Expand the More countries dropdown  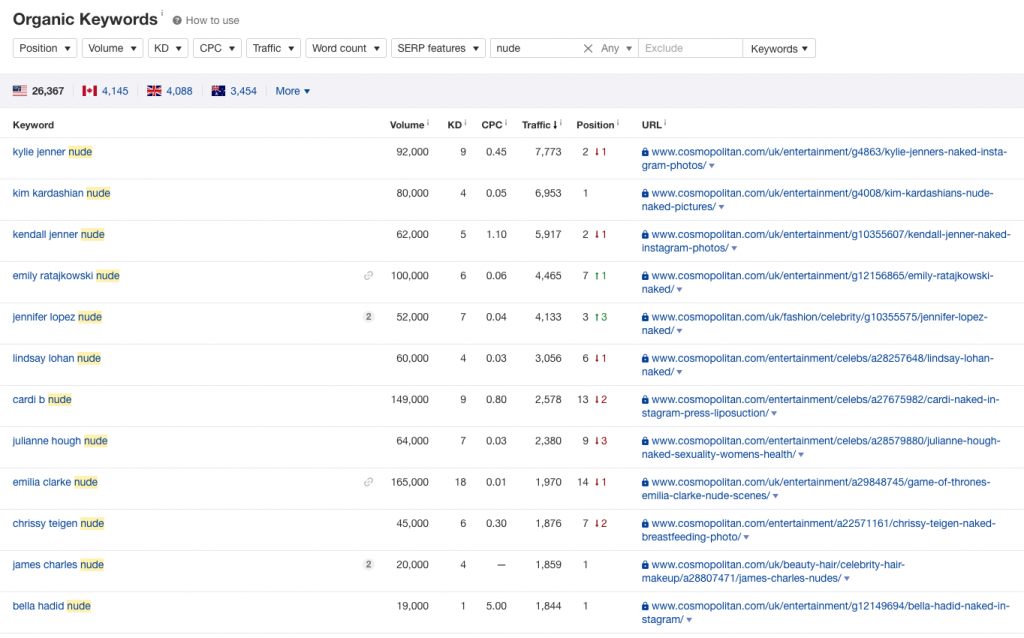(x=293, y=91)
